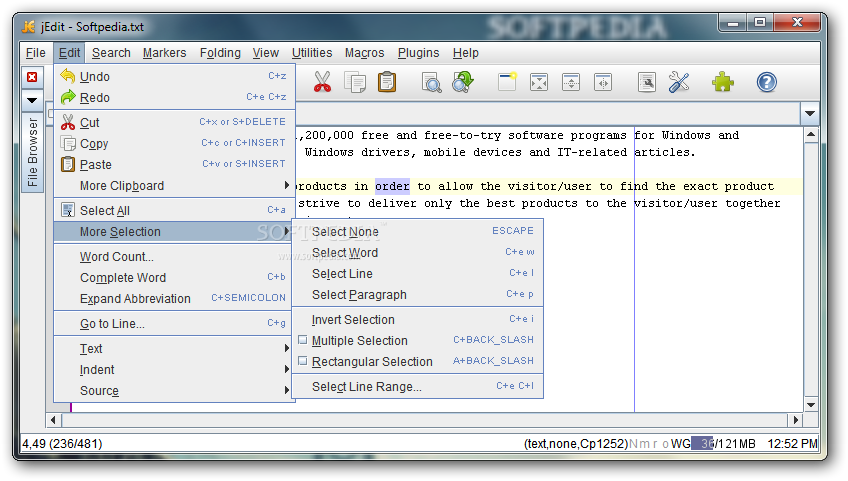Click the scroll up arrow of vertical scrollbar
The width and height of the screenshot is (848, 481).
pyautogui.click(x=811, y=135)
